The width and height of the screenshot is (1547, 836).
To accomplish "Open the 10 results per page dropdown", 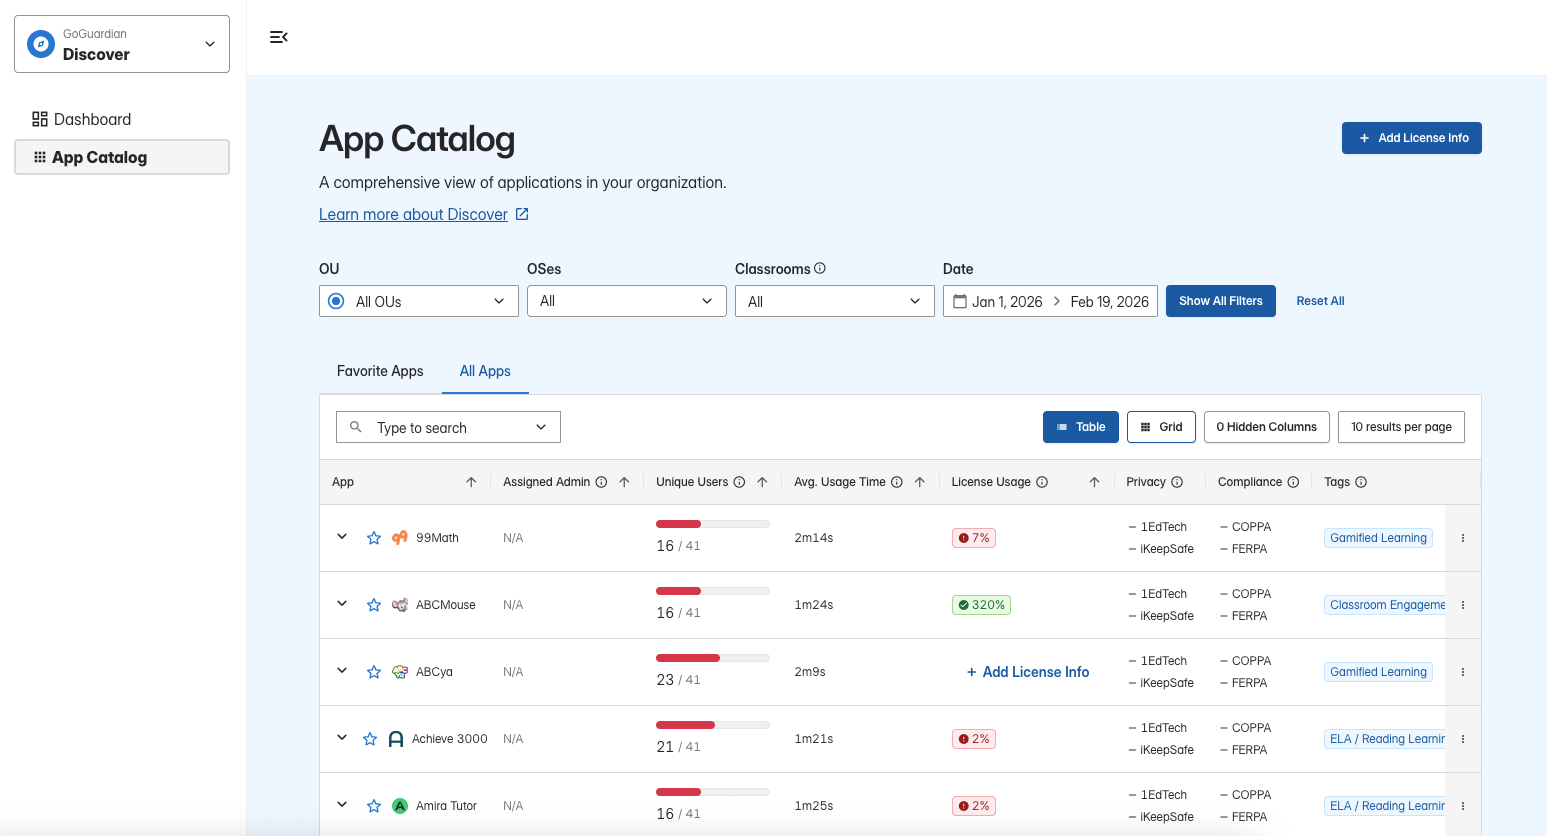I will point(1401,427).
